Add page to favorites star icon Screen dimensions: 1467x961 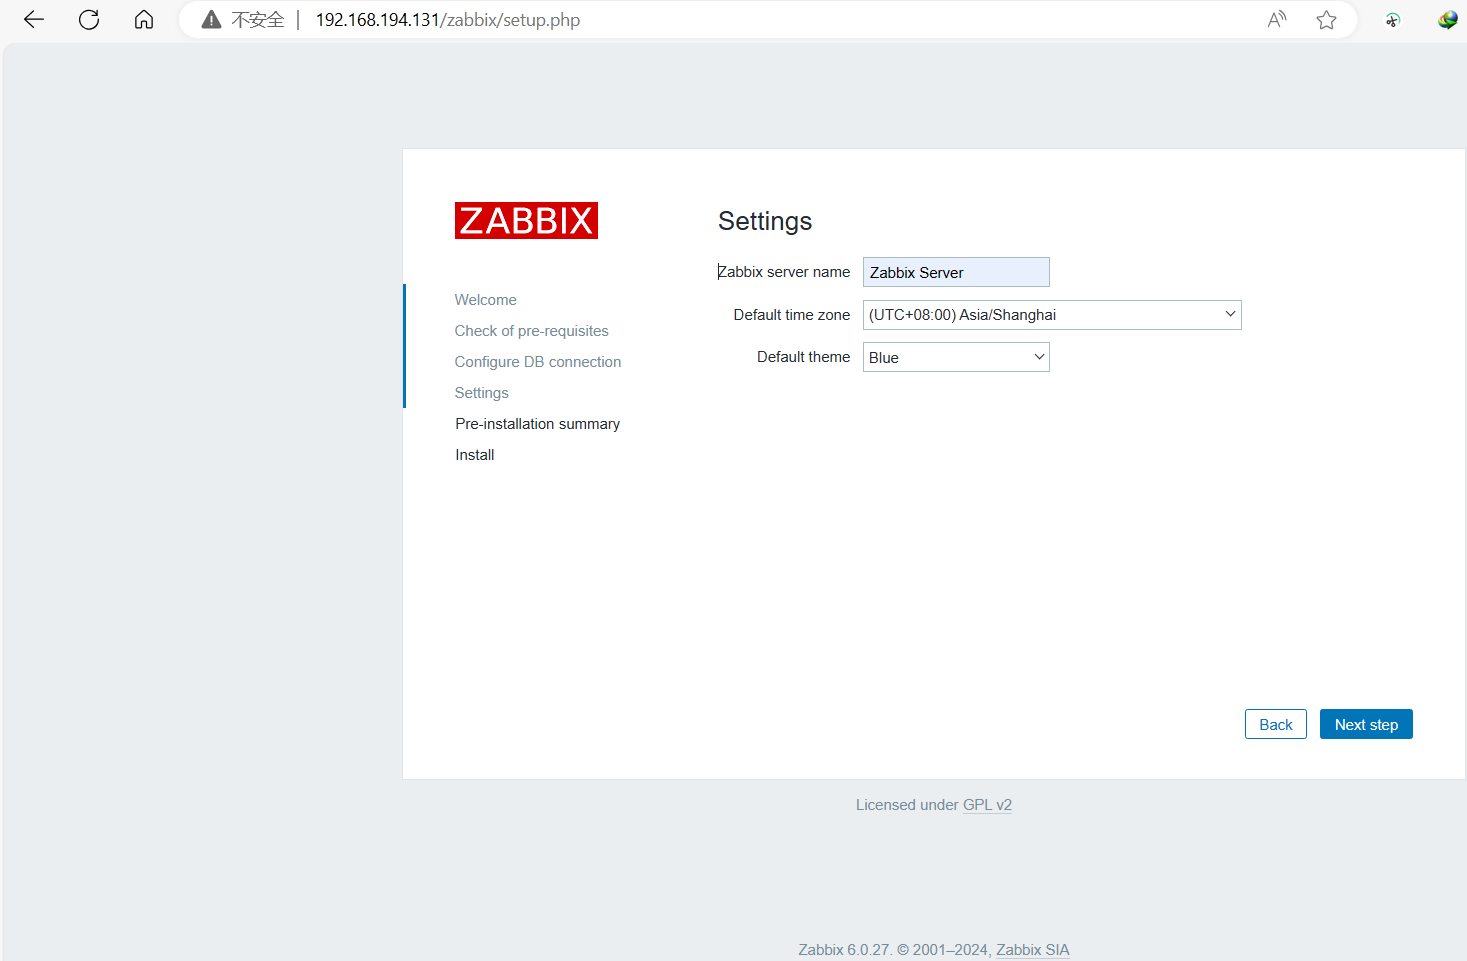[1326, 20]
